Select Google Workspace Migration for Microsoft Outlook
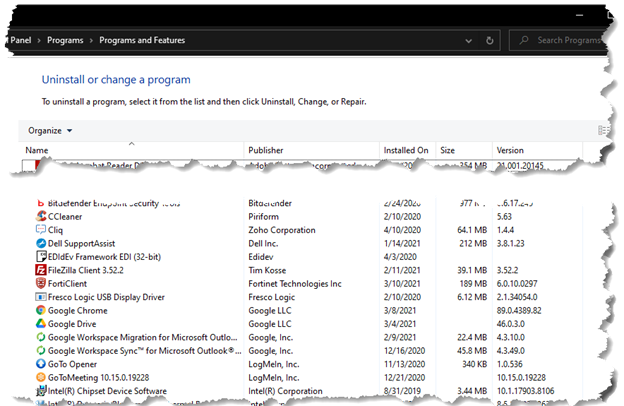The width and height of the screenshot is (624, 406). tap(302, 337)
